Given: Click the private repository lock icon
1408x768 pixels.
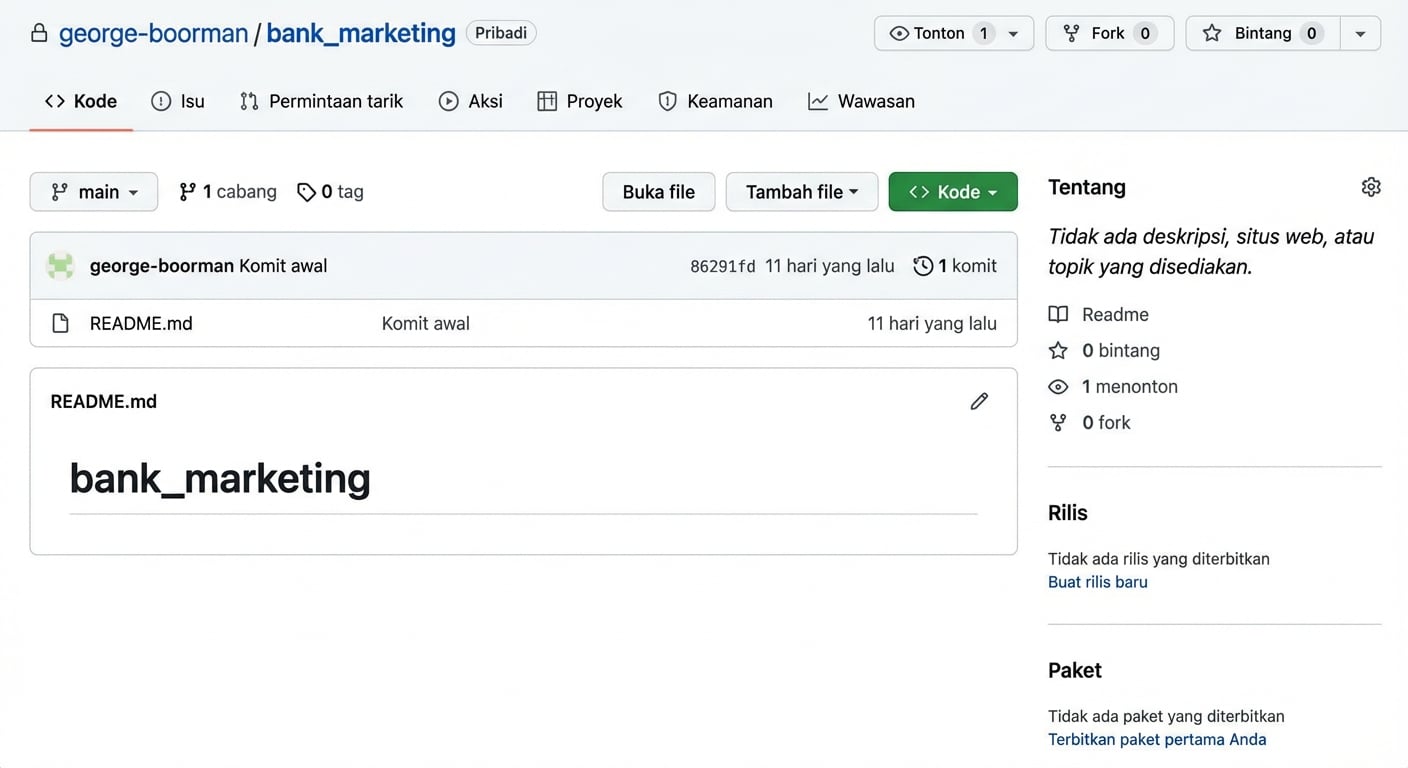Looking at the screenshot, I should click(x=40, y=33).
